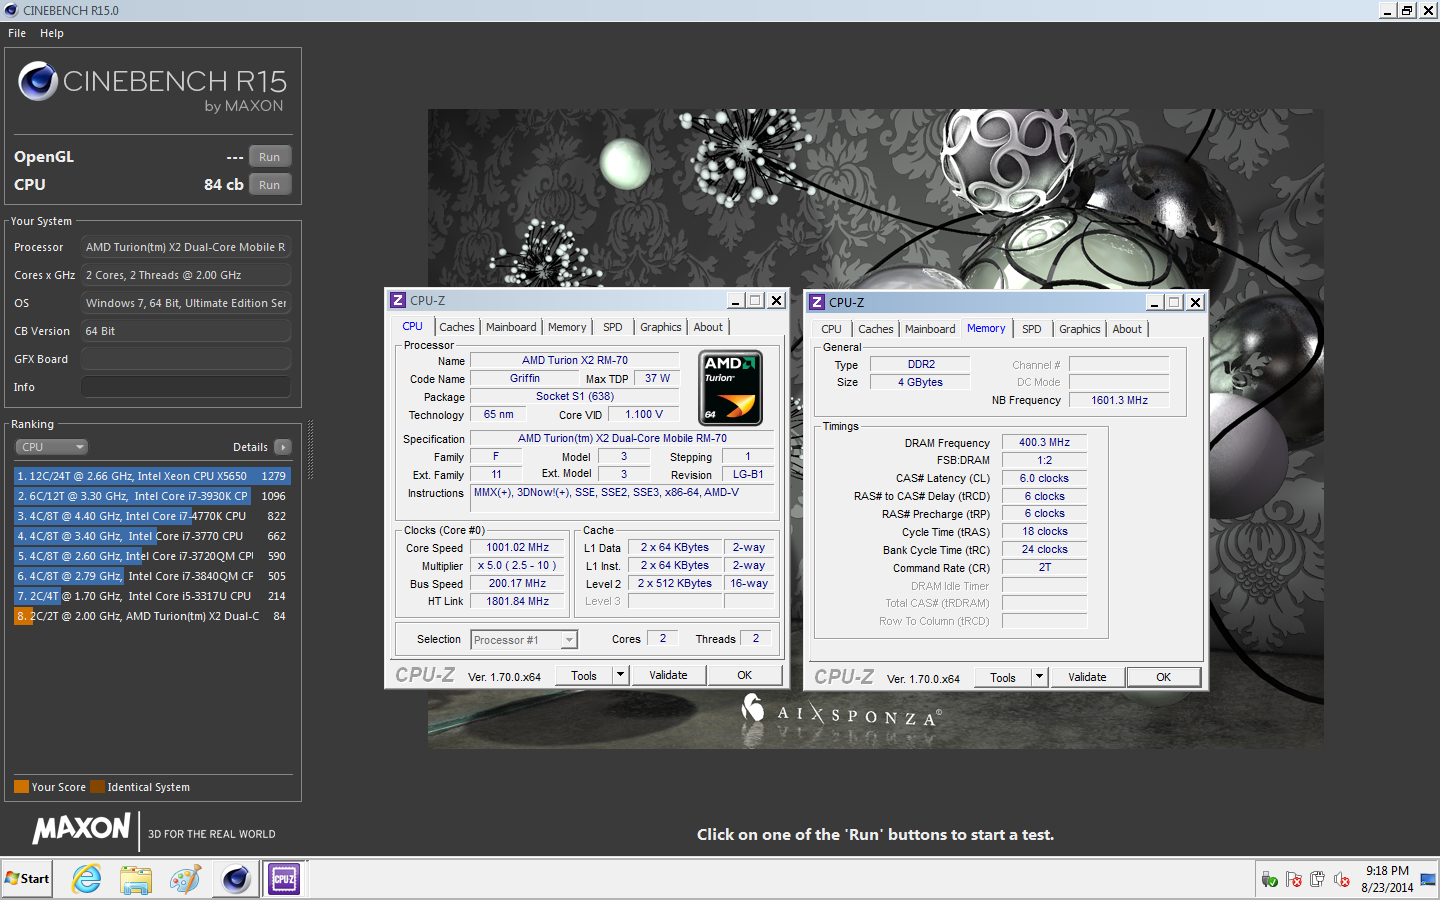Open Internet Explorer from the taskbar

pyautogui.click(x=87, y=879)
